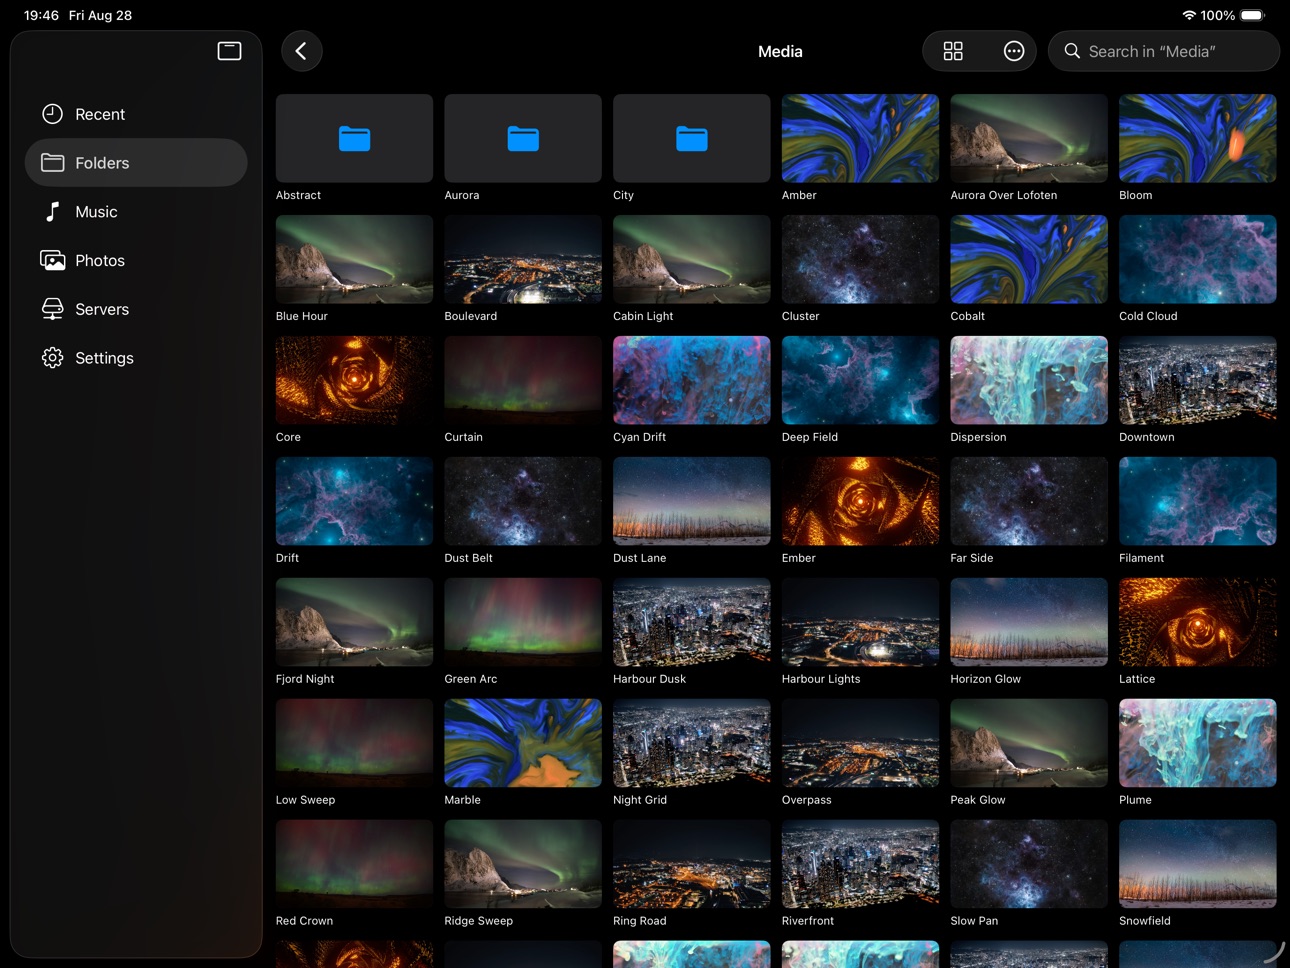Open the Ember thumbnail

(x=860, y=501)
